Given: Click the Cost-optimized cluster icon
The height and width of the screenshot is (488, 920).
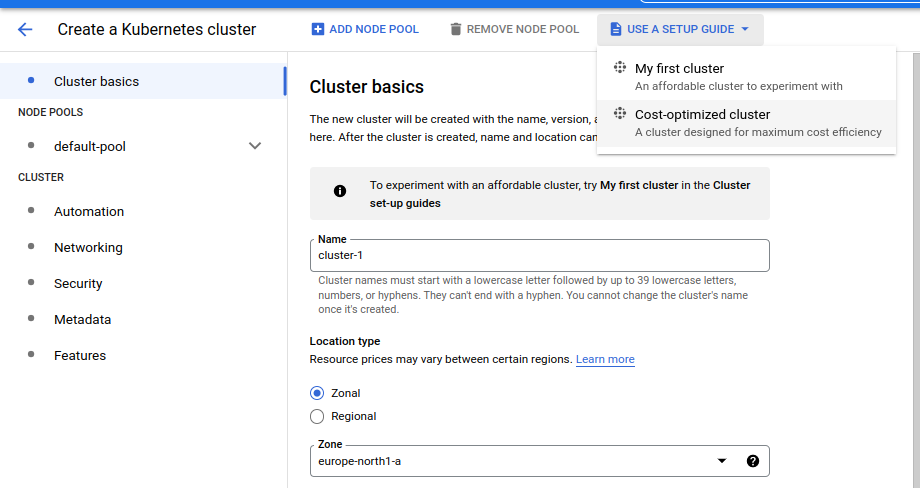Looking at the screenshot, I should tap(620, 113).
